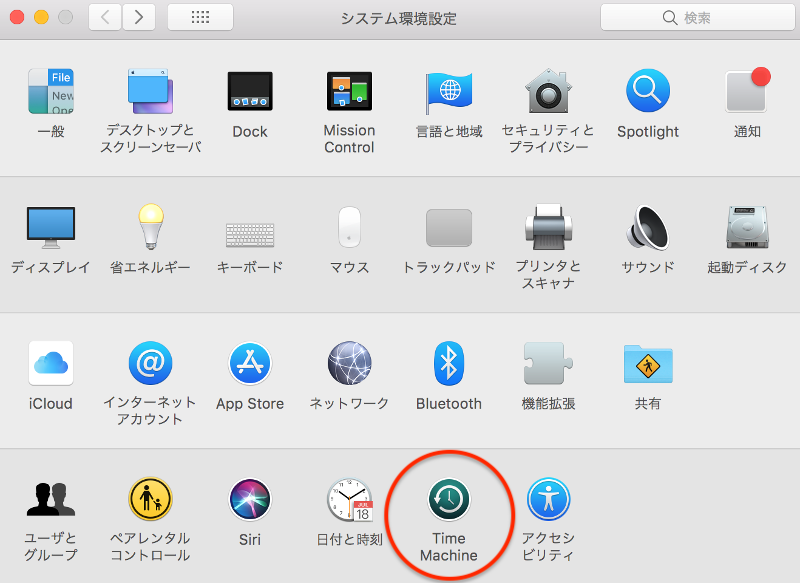Open the Dock preferences
800x583 pixels.
point(249,91)
